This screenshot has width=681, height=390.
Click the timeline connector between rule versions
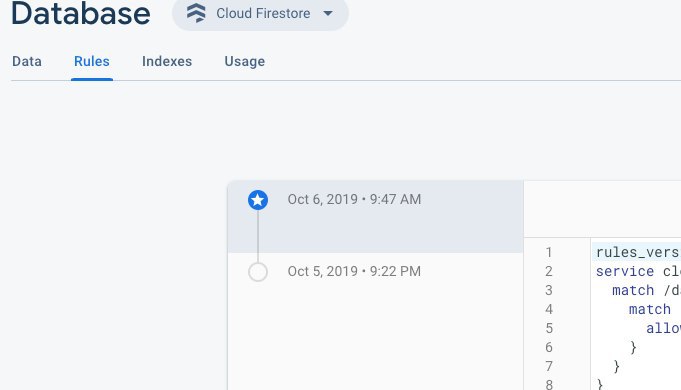258,236
